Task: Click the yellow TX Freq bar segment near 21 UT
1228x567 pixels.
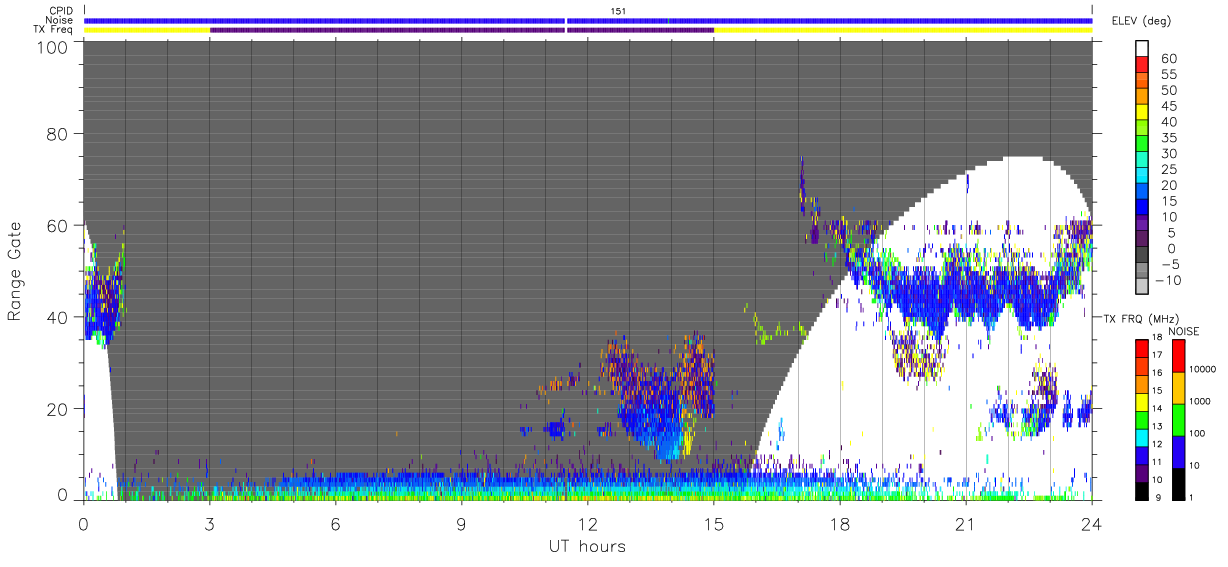Action: click(x=903, y=30)
